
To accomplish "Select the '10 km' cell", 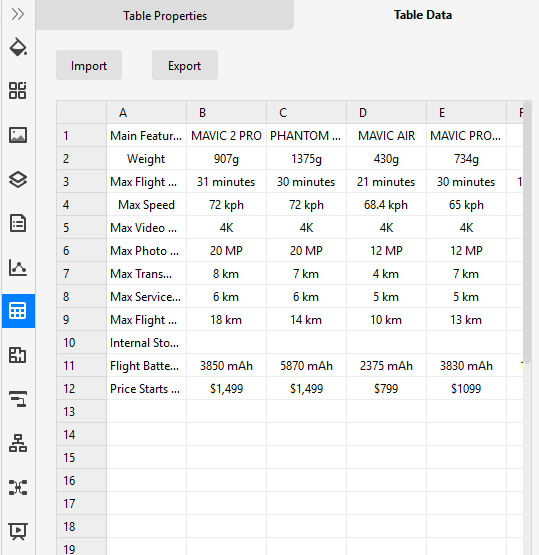I will (386, 320).
